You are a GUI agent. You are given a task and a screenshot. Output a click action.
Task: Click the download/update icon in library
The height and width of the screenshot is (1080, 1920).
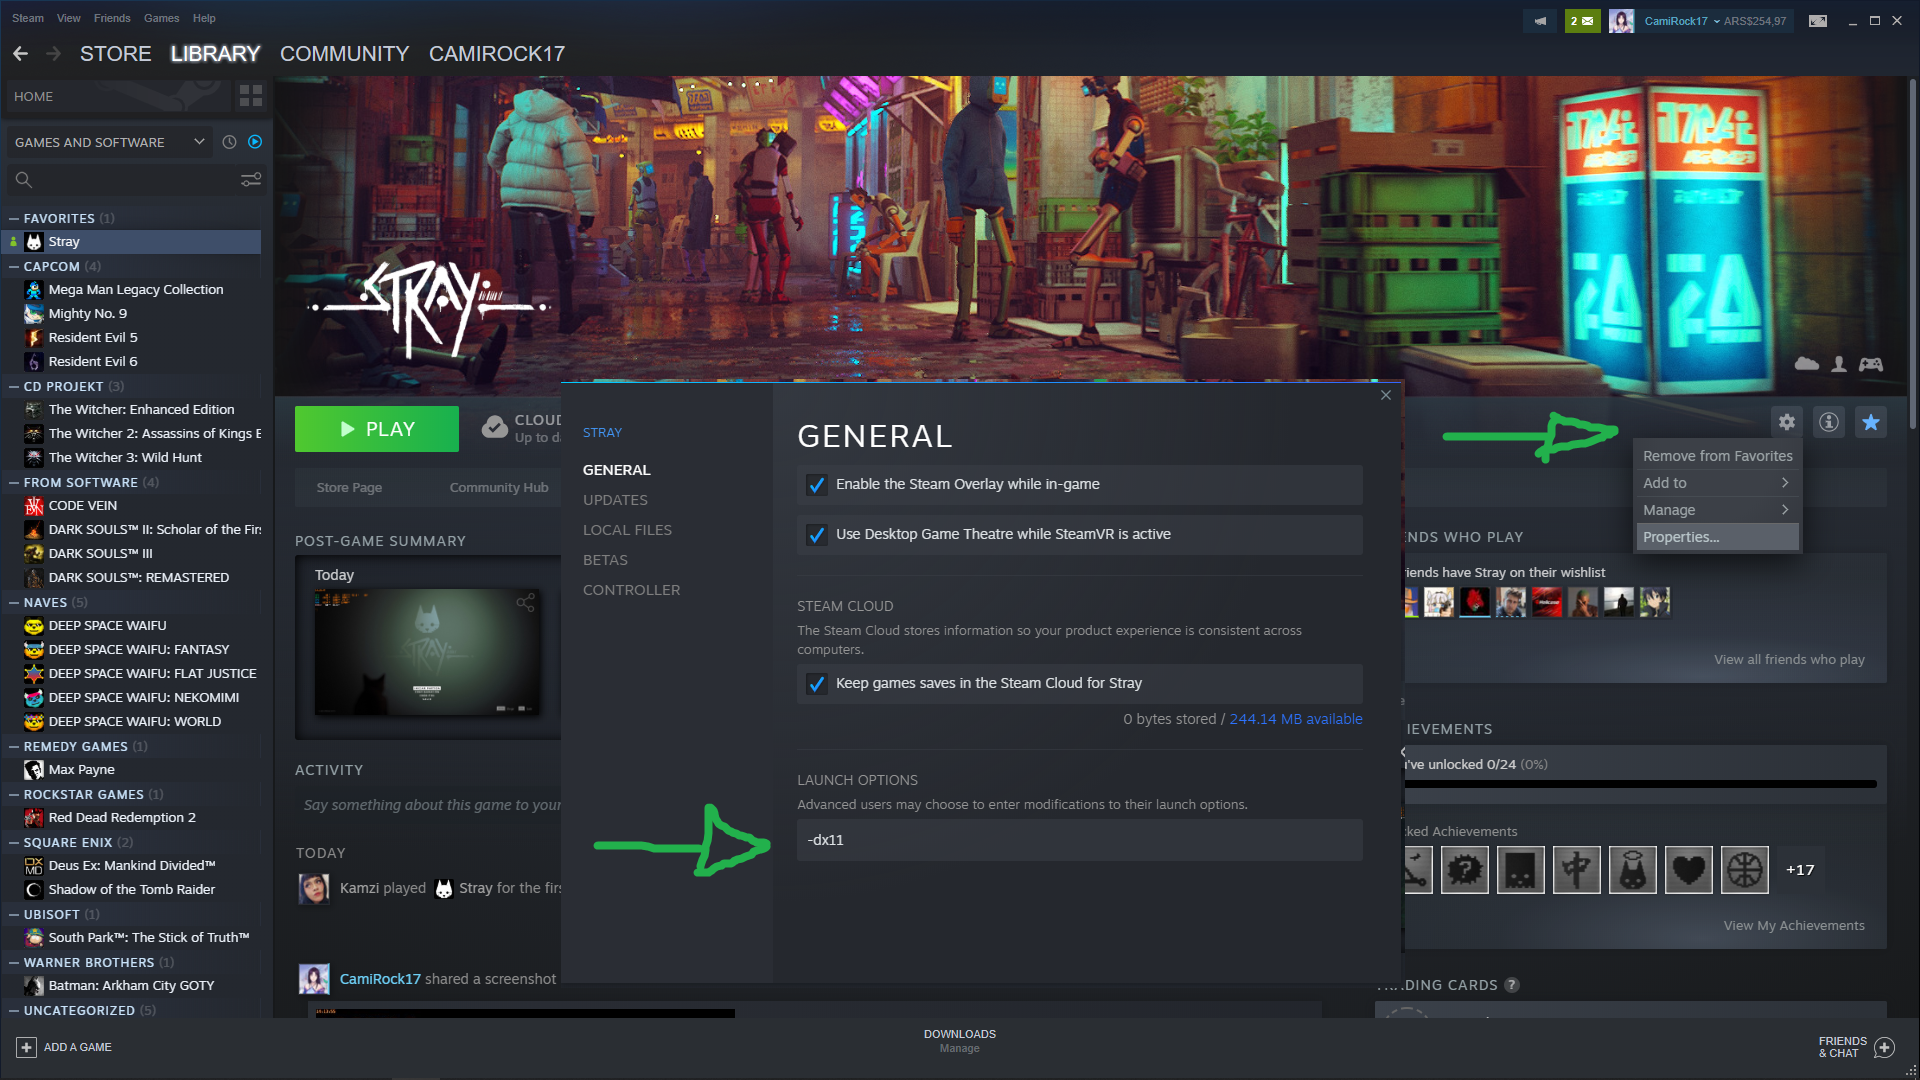[255, 141]
